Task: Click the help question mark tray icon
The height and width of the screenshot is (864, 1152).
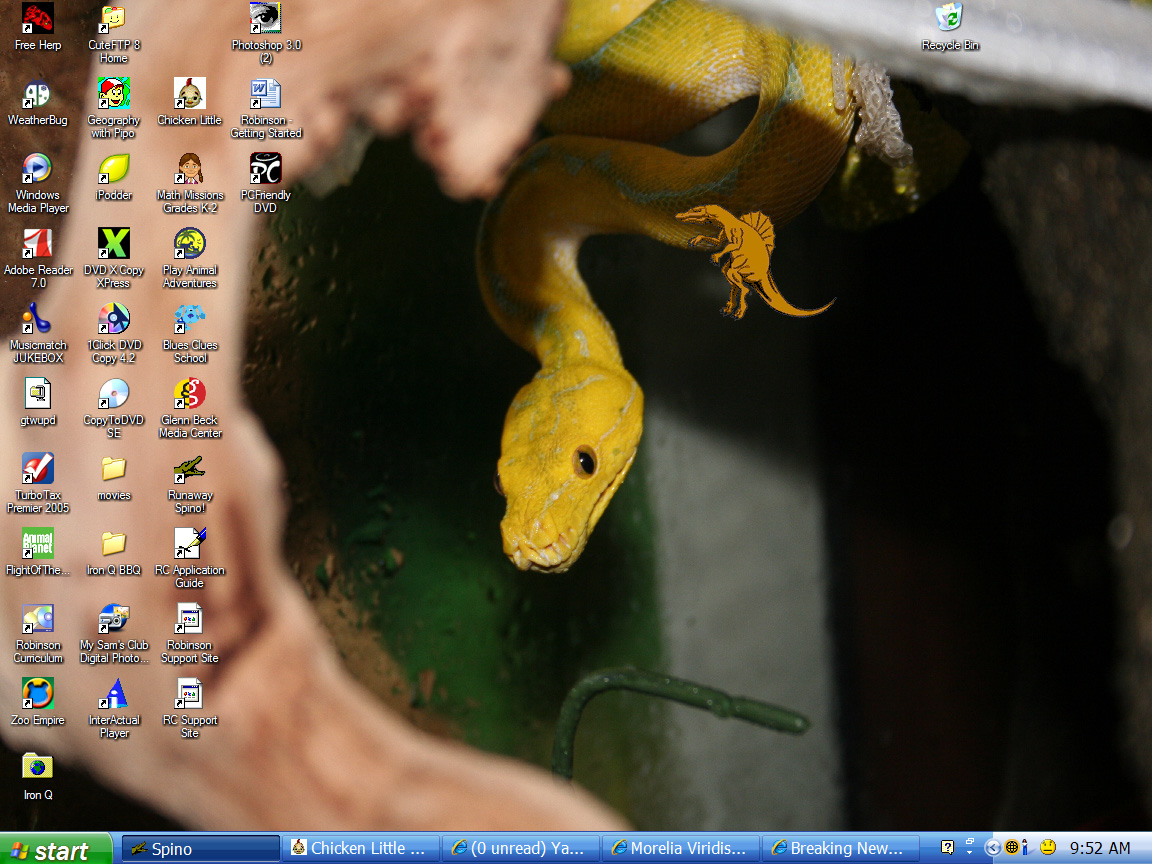Action: point(947,847)
